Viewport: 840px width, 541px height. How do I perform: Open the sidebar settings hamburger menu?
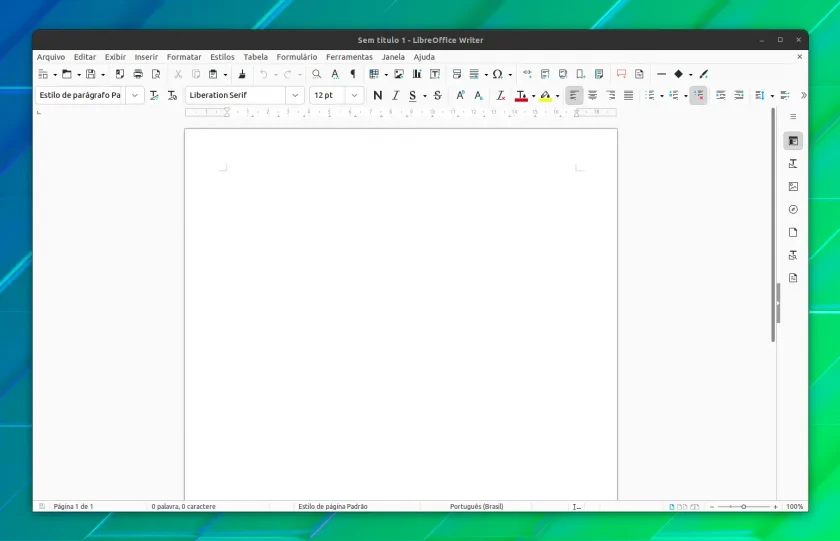point(793,116)
